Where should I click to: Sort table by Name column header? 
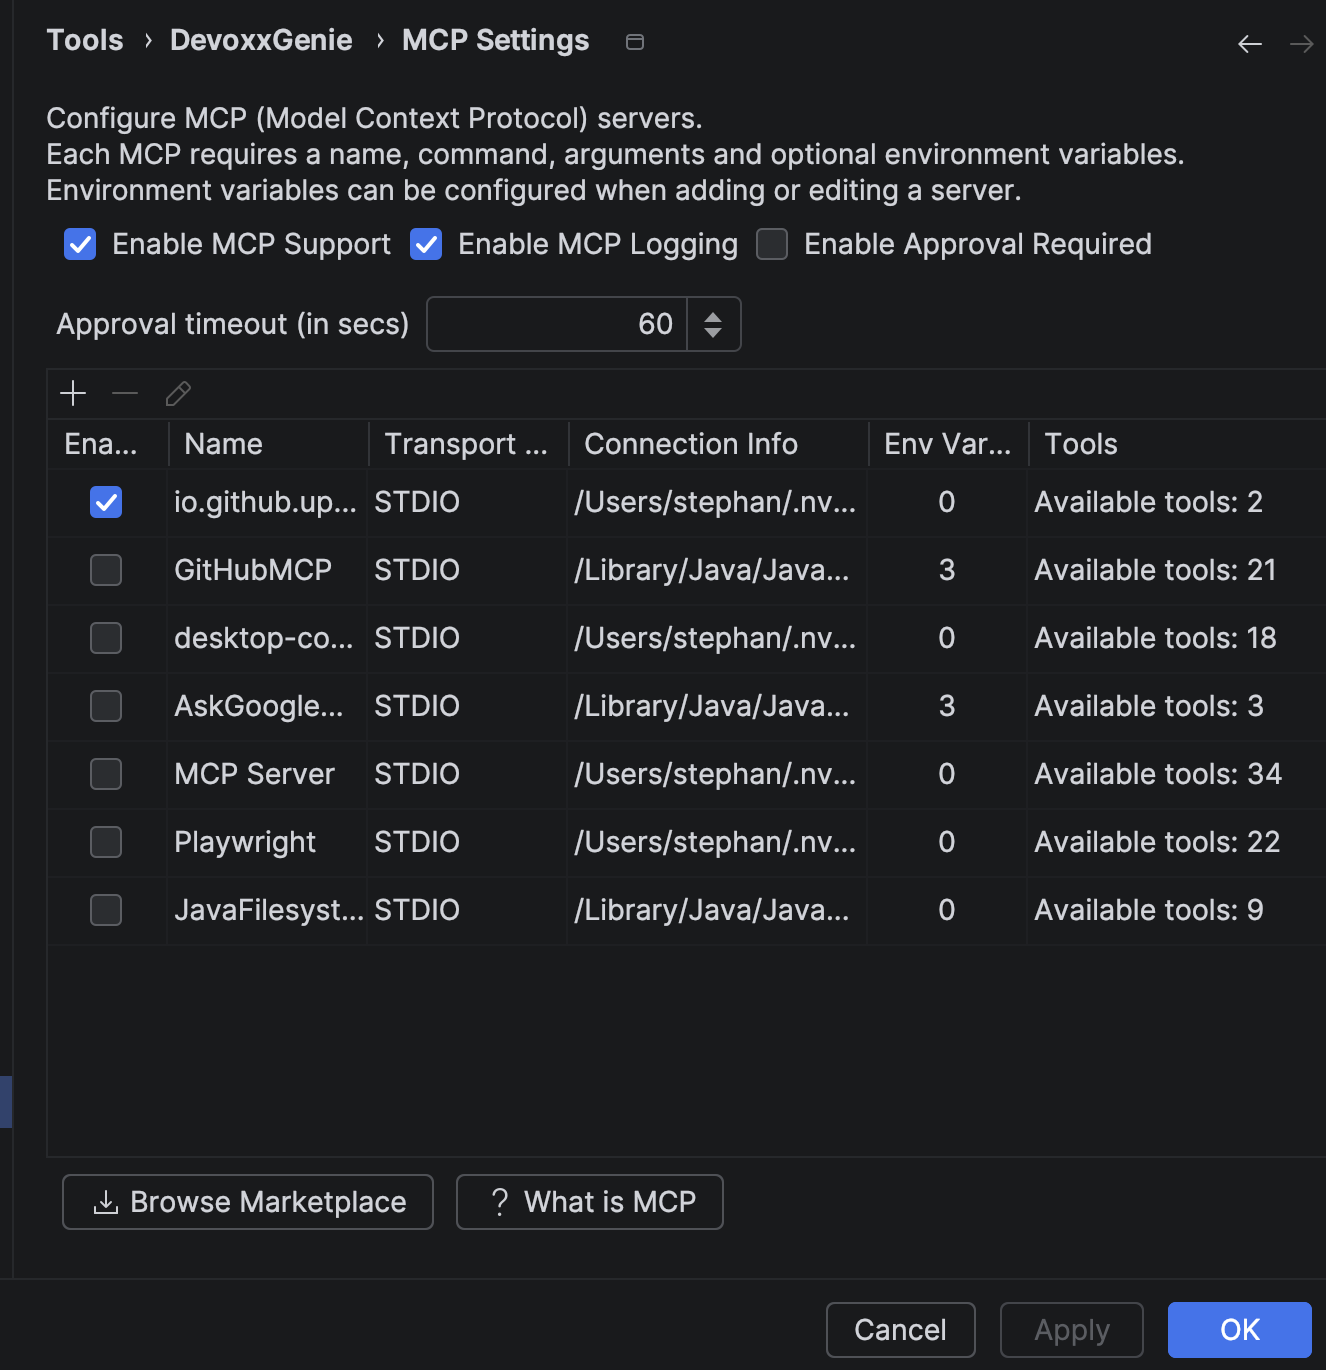pos(268,444)
